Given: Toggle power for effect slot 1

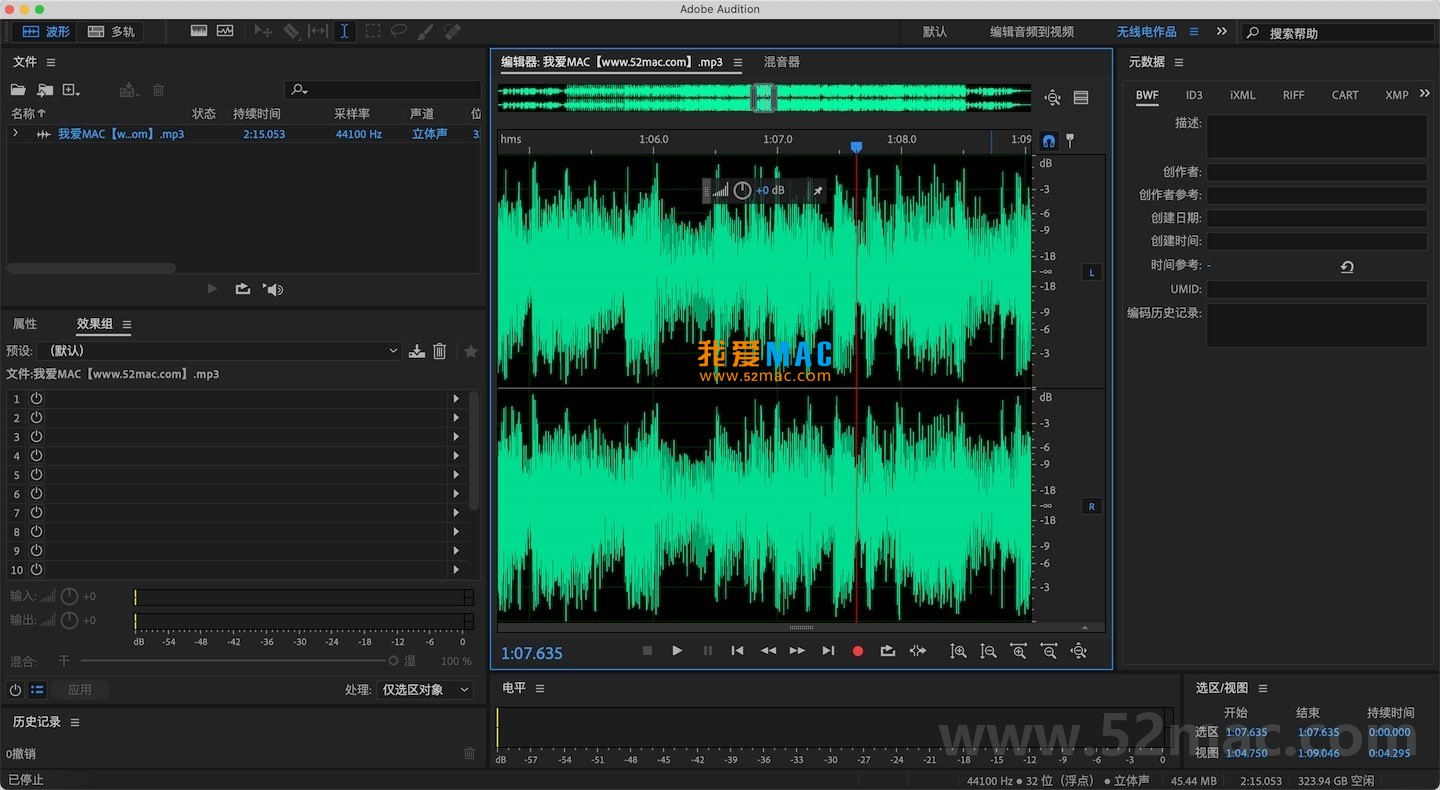Looking at the screenshot, I should click(x=36, y=398).
